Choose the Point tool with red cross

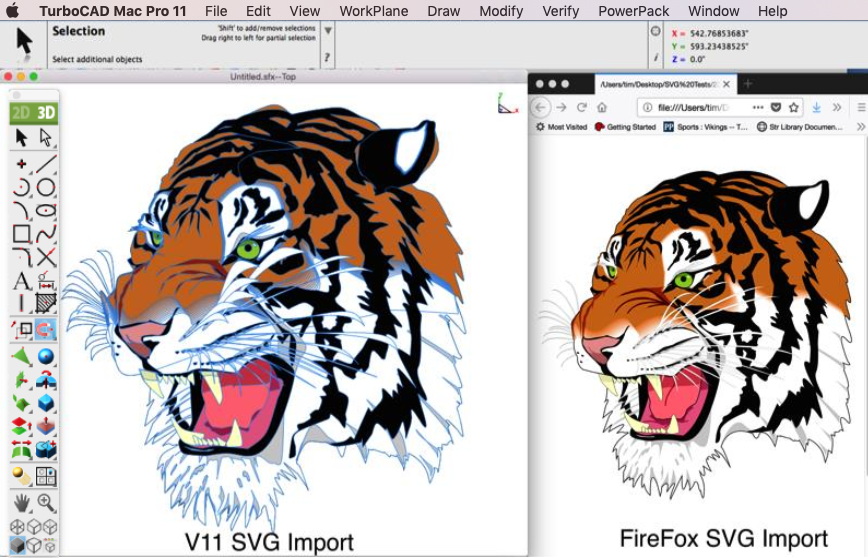pos(22,164)
